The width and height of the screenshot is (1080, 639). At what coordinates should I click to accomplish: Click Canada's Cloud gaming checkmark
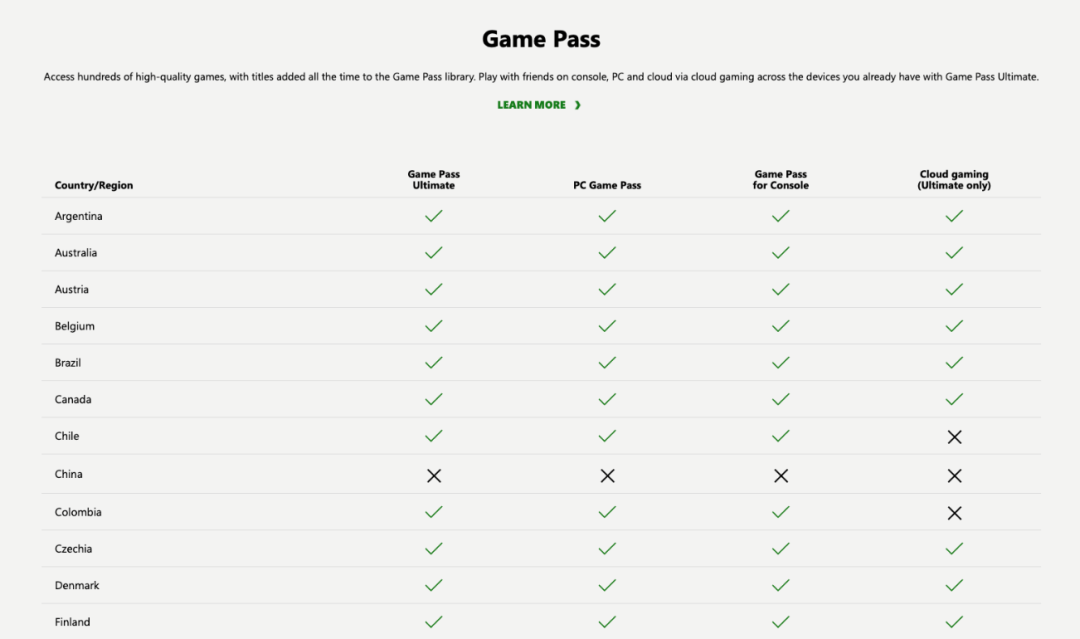[x=954, y=399]
